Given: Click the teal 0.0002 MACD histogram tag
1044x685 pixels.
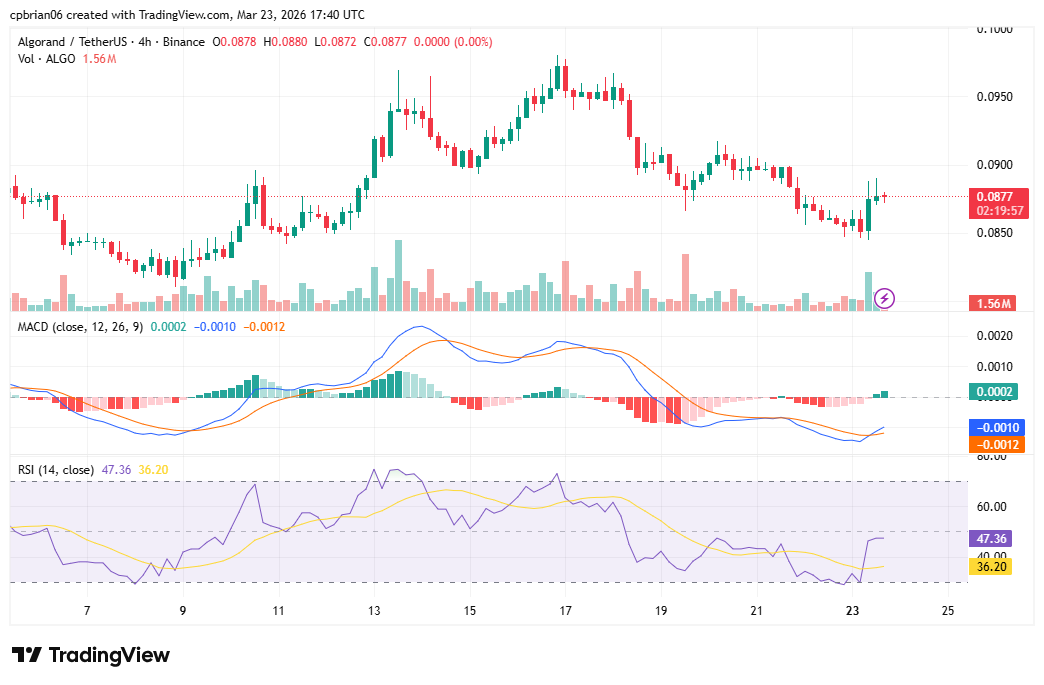Looking at the screenshot, I should click(993, 389).
